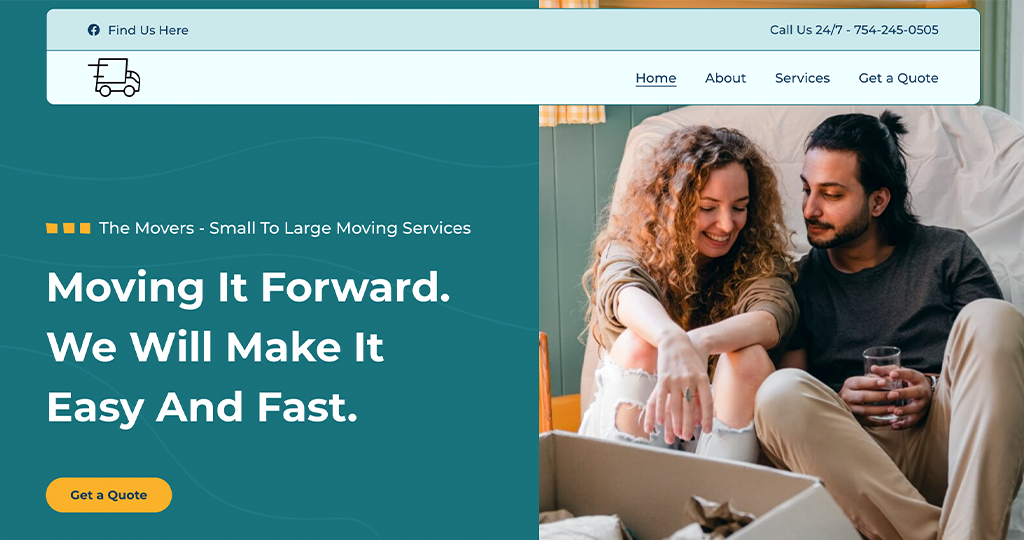Select Services in the navigation bar

(x=803, y=78)
